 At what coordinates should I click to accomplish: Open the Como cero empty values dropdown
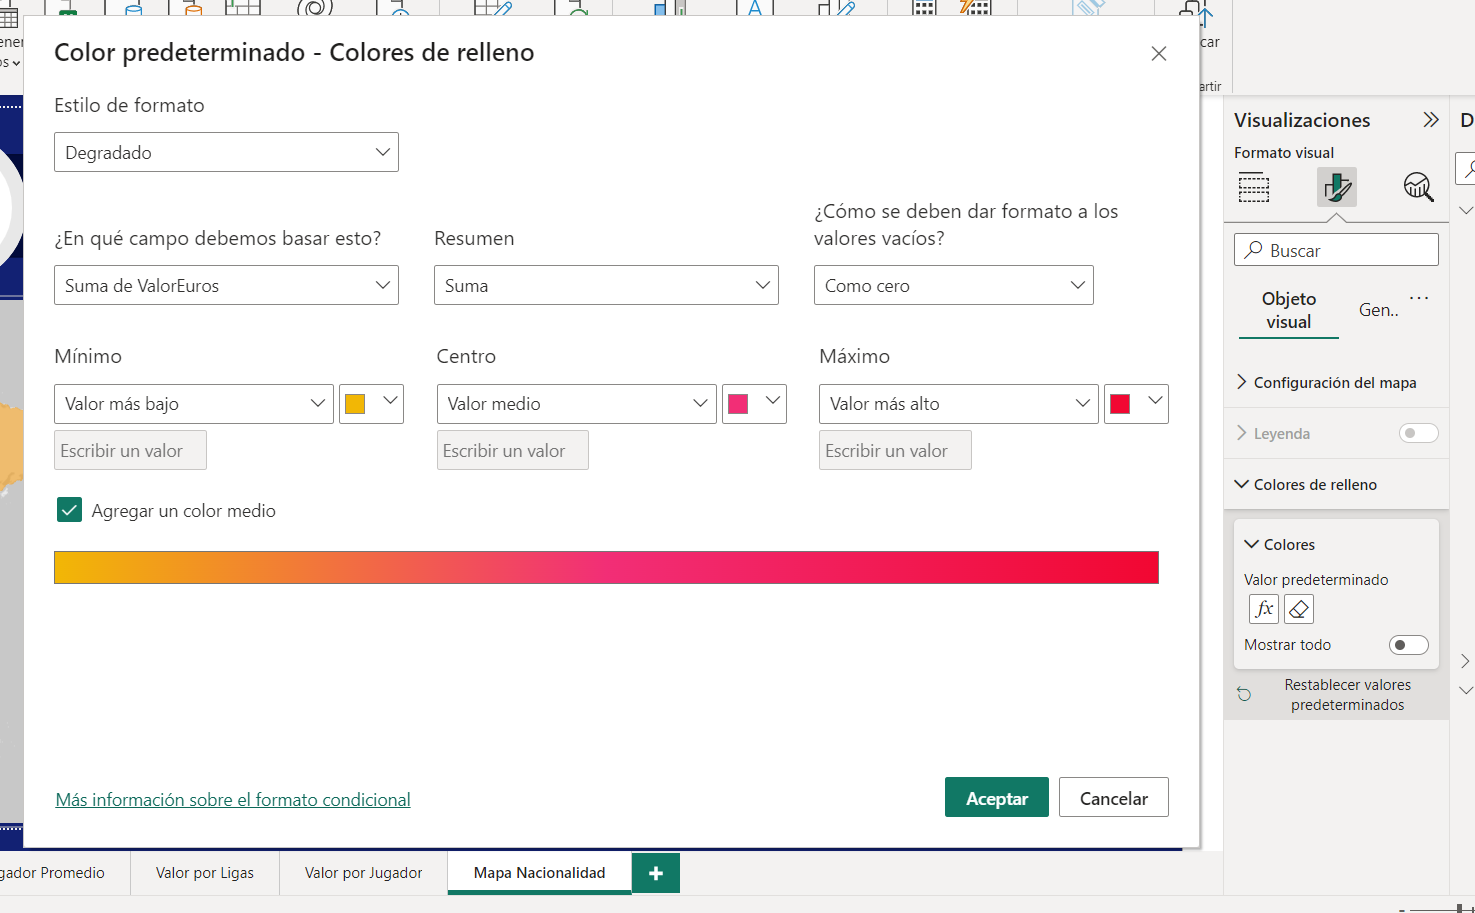[954, 285]
